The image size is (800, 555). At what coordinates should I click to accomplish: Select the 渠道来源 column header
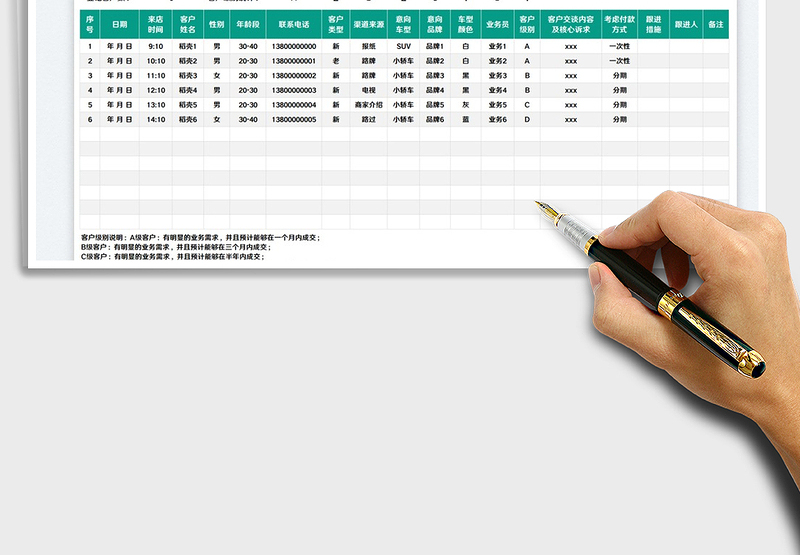point(369,24)
